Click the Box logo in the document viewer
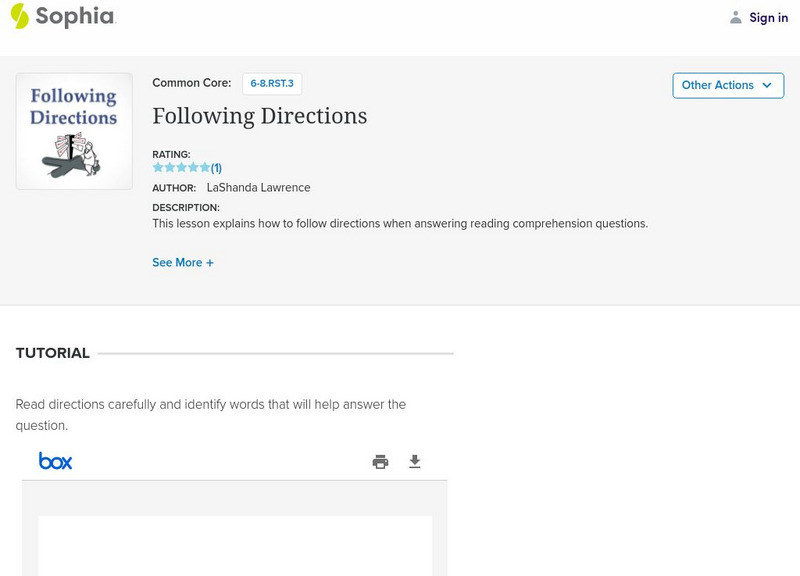Image resolution: width=800 pixels, height=576 pixels. coord(55,461)
